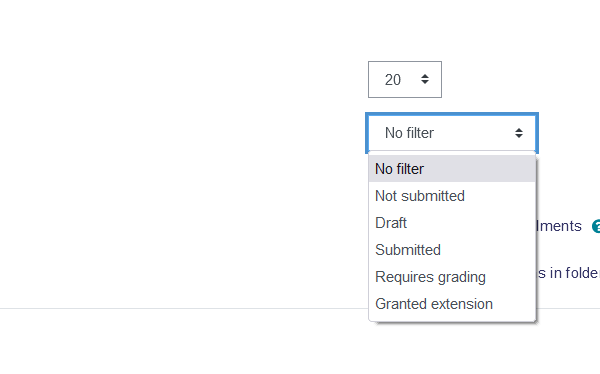This screenshot has height=374, width=600.
Task: Click the number 20 in the page-size box
Action: (x=393, y=80)
